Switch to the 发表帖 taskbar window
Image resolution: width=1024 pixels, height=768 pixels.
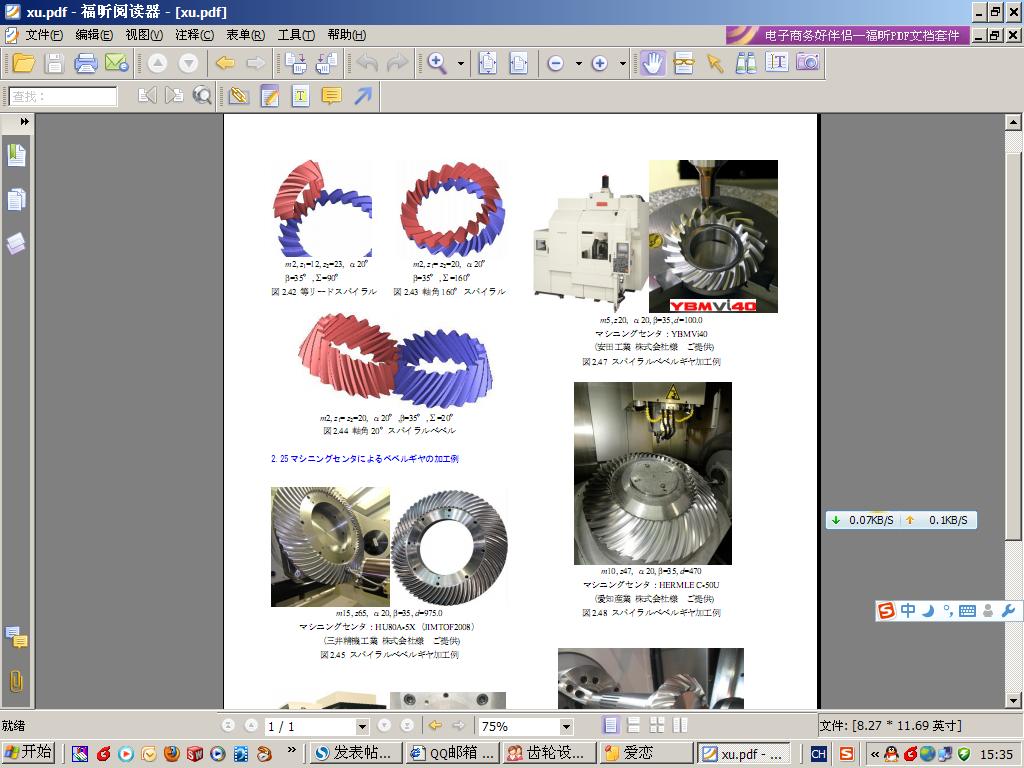tap(355, 753)
